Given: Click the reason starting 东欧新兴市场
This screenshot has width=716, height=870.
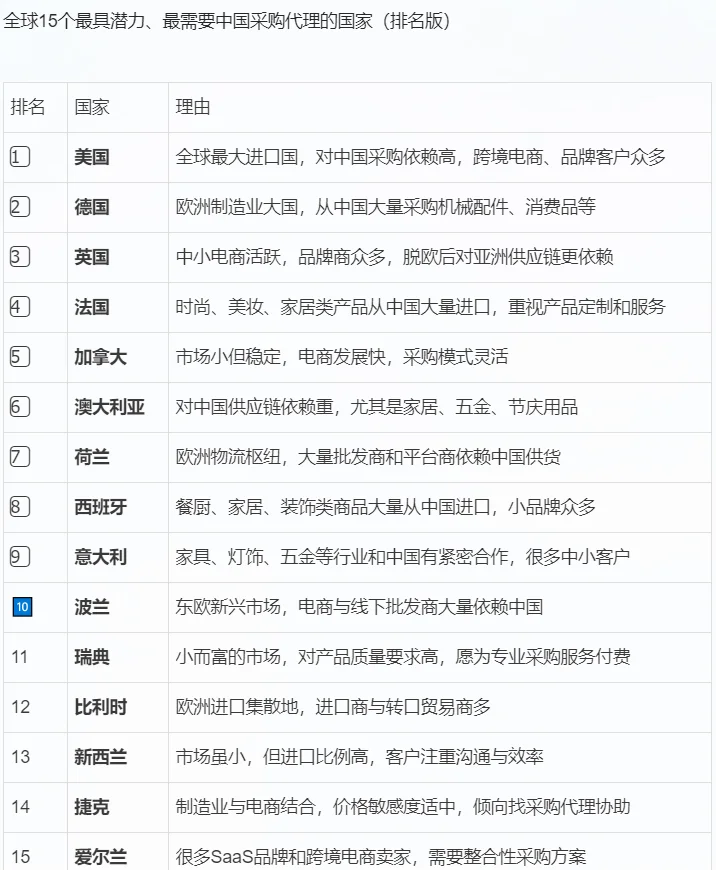Looking at the screenshot, I should 359,606.
